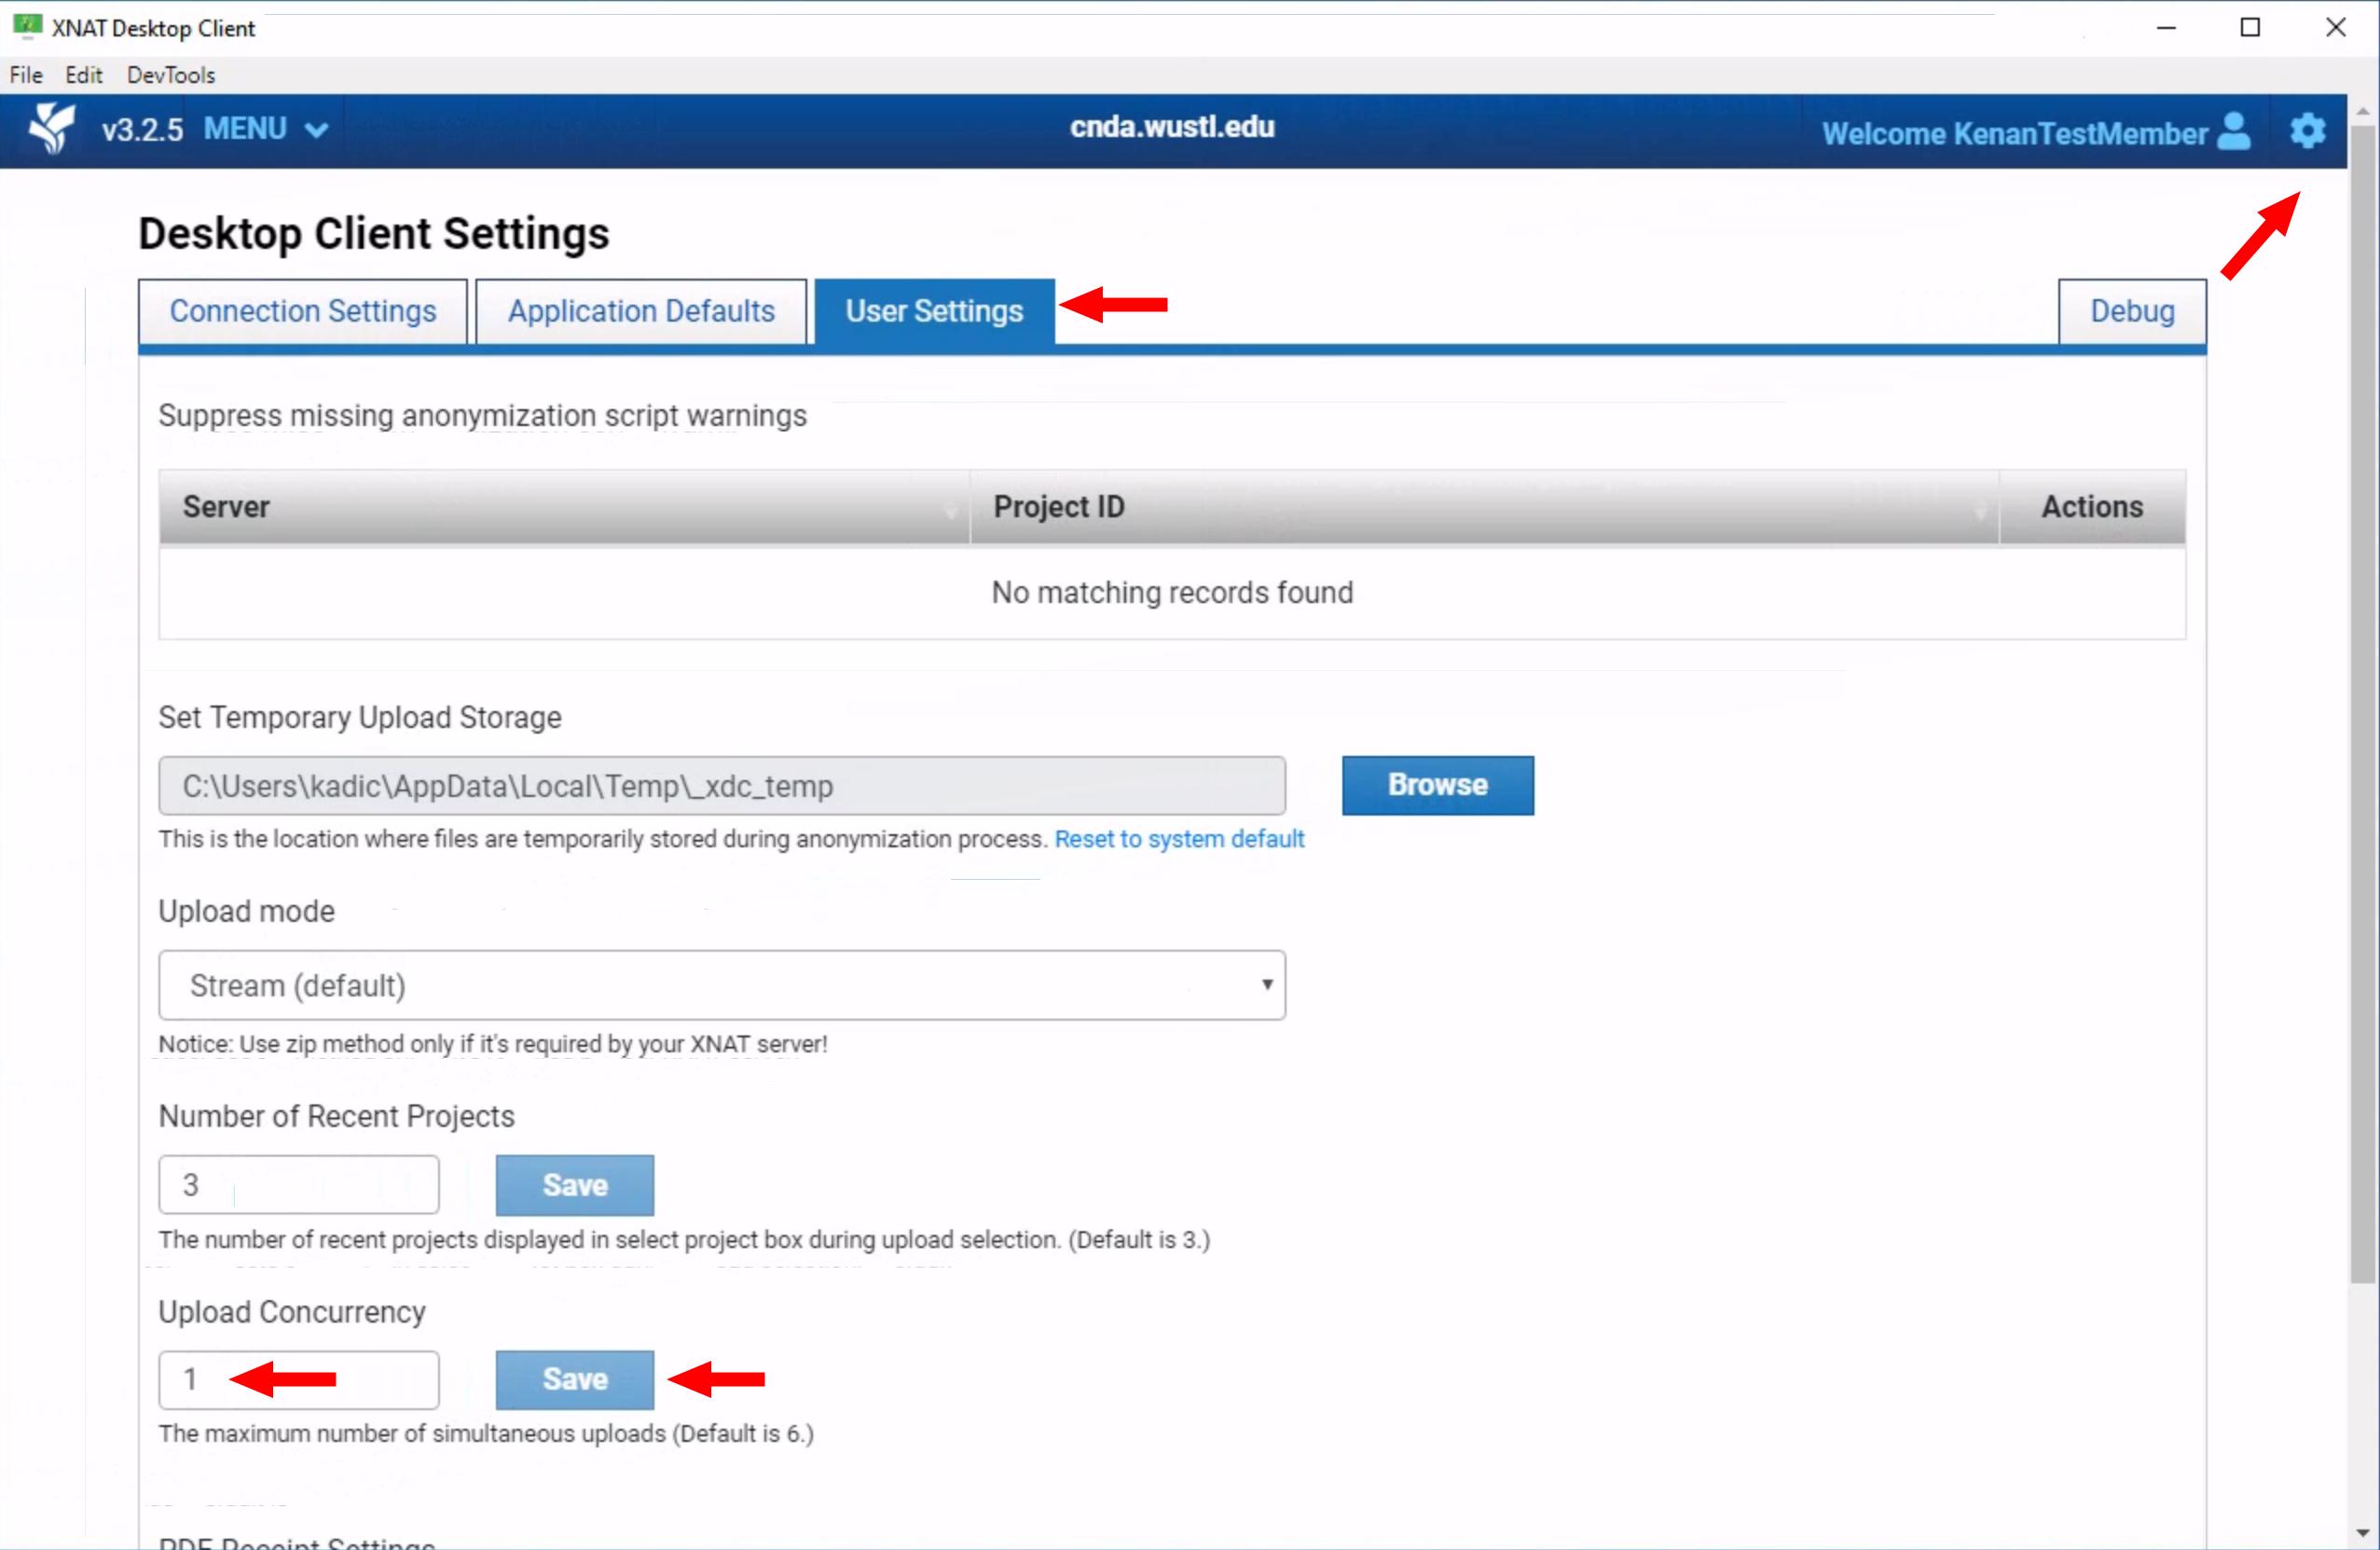This screenshot has height=1550, width=2380.
Task: Expand the MENU chevron dropdown
Action: point(316,130)
